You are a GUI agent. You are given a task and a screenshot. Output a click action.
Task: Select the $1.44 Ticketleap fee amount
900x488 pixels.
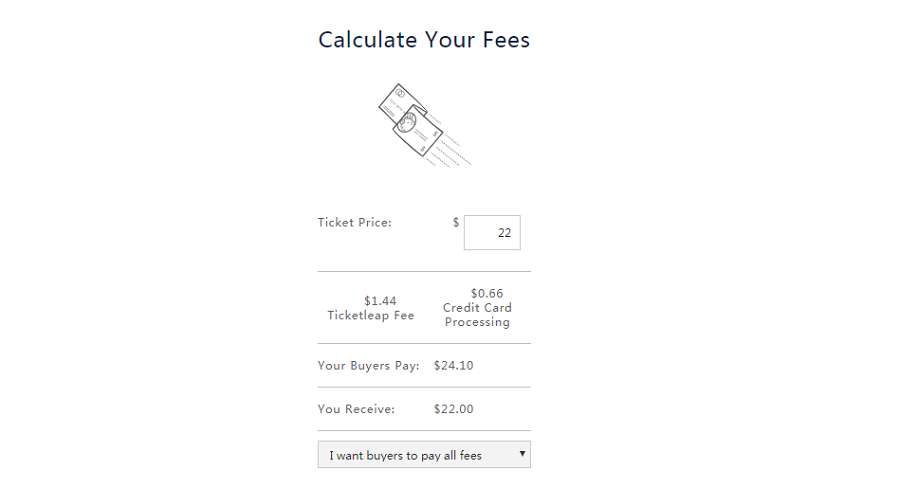(x=380, y=301)
